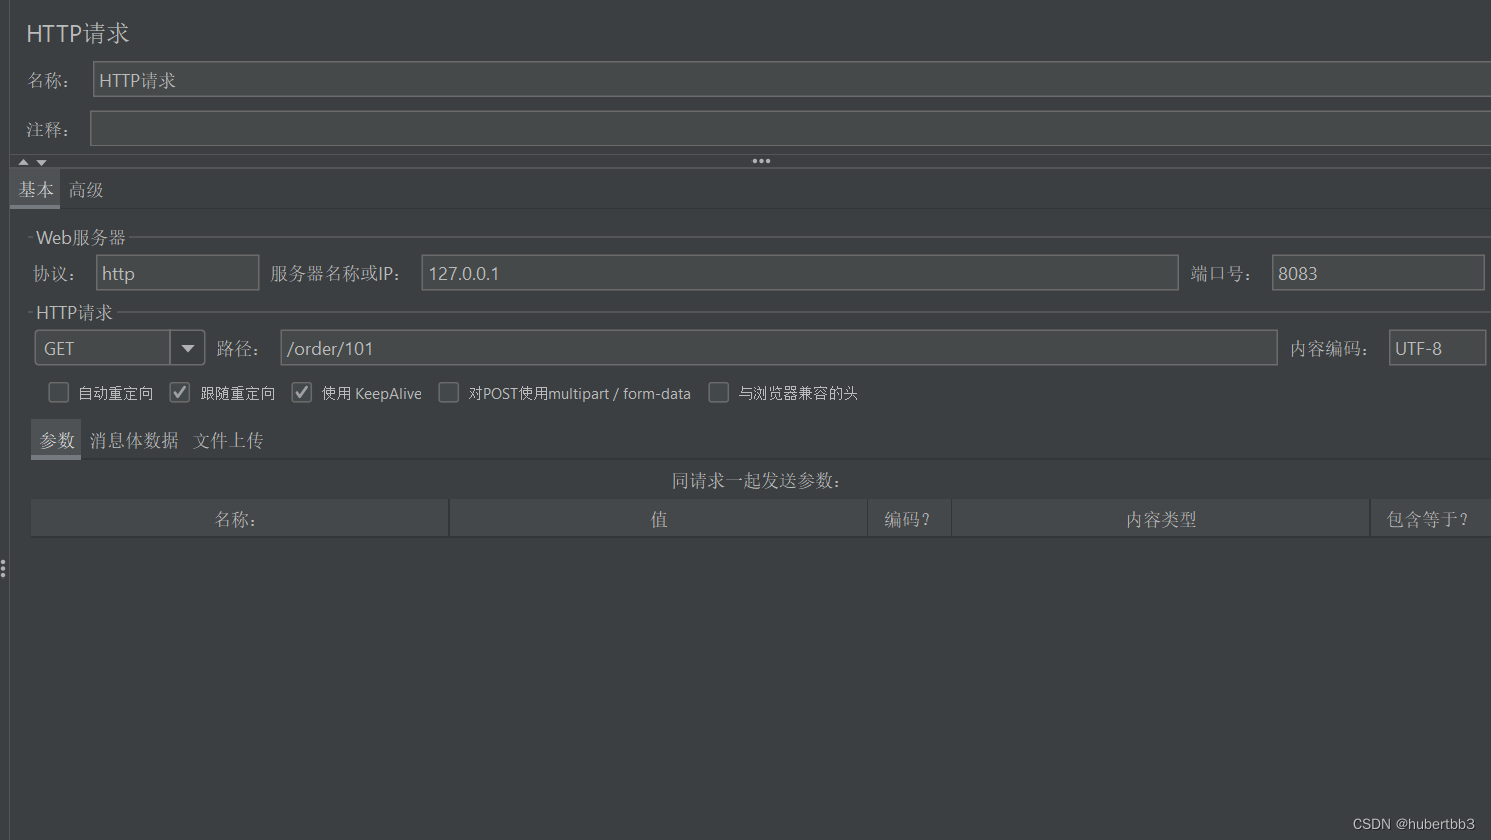Click the server name field showing 127.0.0.1
The image size is (1491, 840).
[800, 273]
